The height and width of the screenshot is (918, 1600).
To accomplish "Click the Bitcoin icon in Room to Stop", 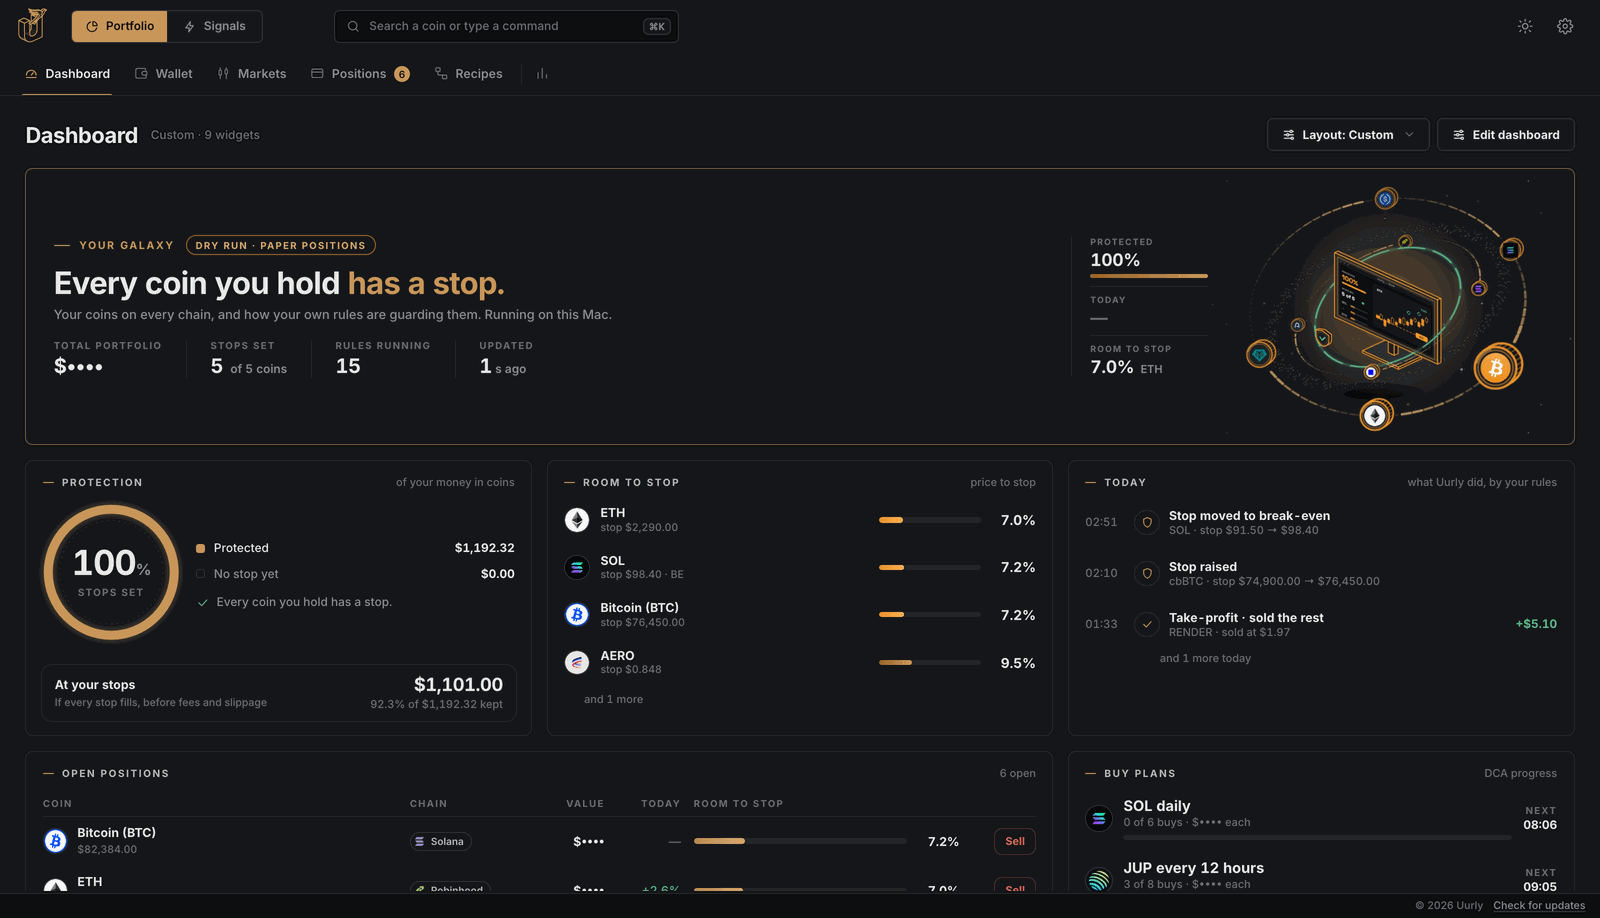I will point(577,614).
